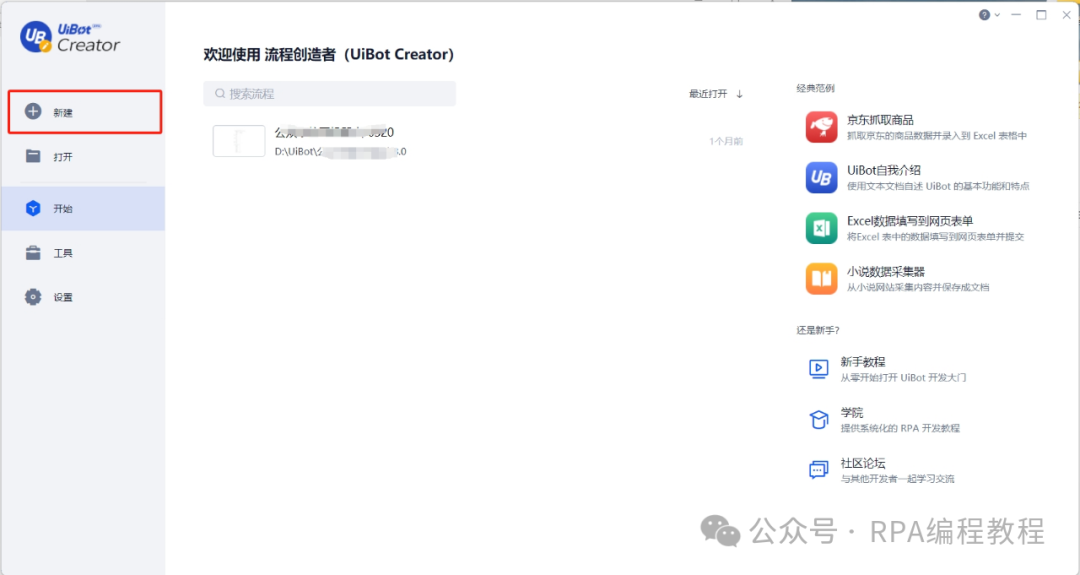
Task: Click the search magnifier icon in 搜索流程
Action: [220, 94]
